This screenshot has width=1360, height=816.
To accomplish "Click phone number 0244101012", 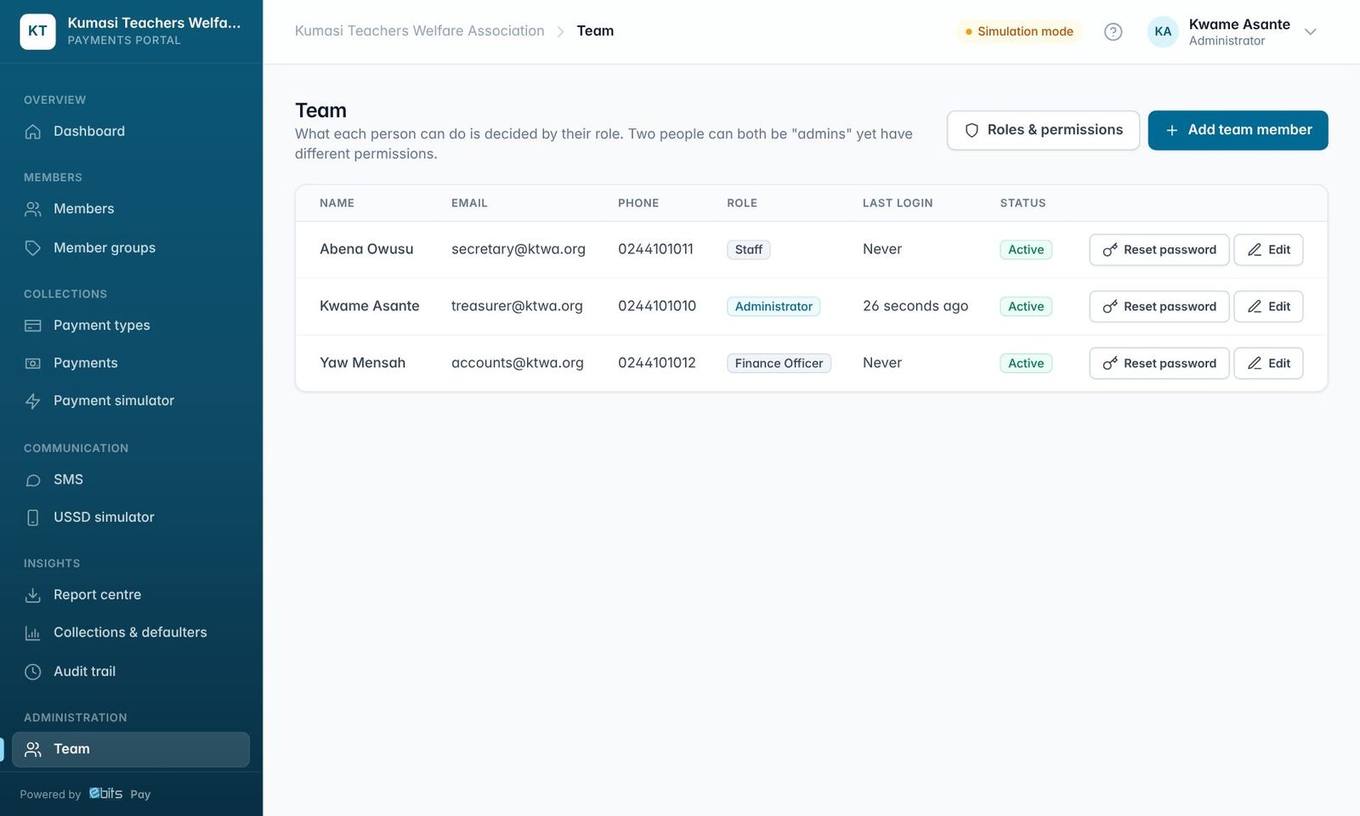I will pyautogui.click(x=657, y=363).
